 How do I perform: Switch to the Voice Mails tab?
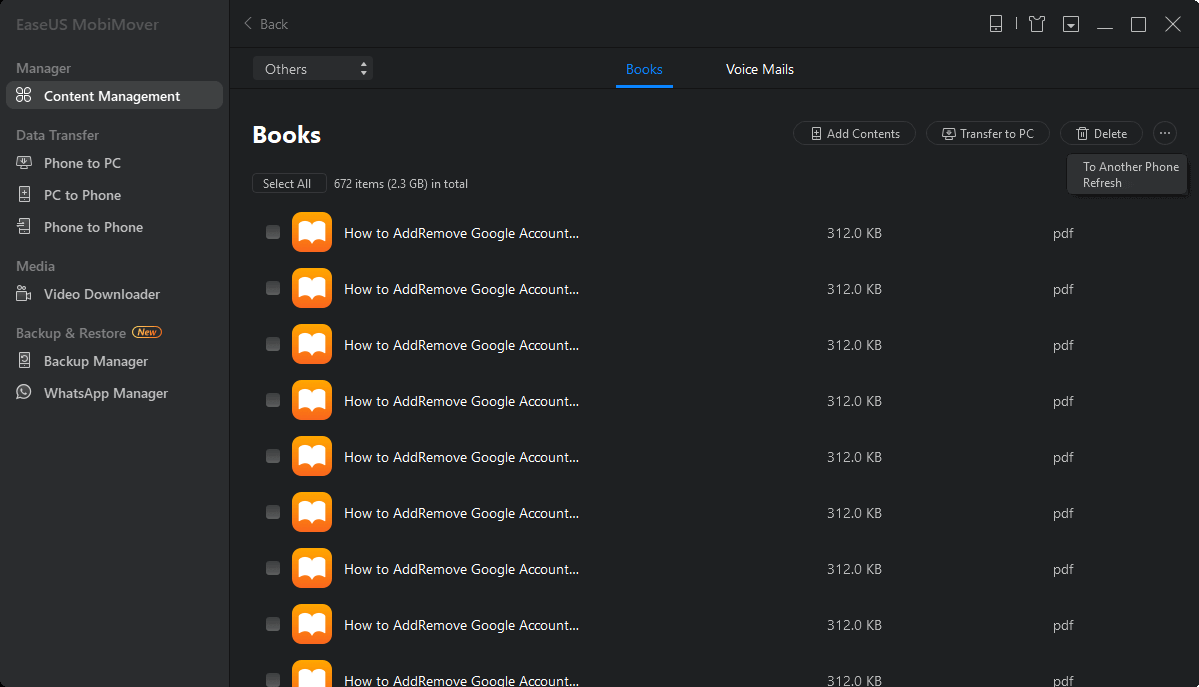coord(760,69)
